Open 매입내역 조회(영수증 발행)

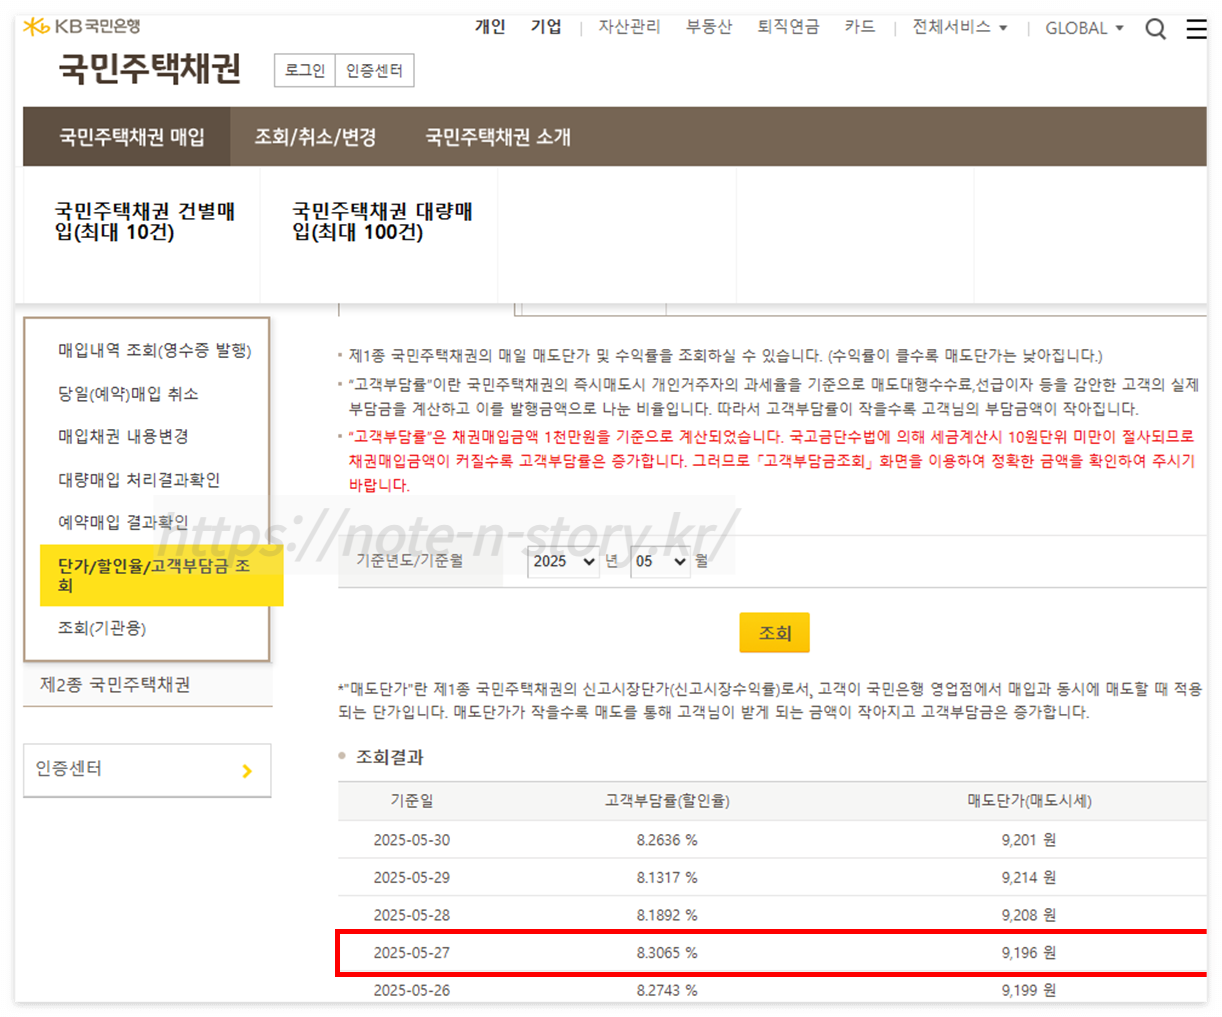155,350
